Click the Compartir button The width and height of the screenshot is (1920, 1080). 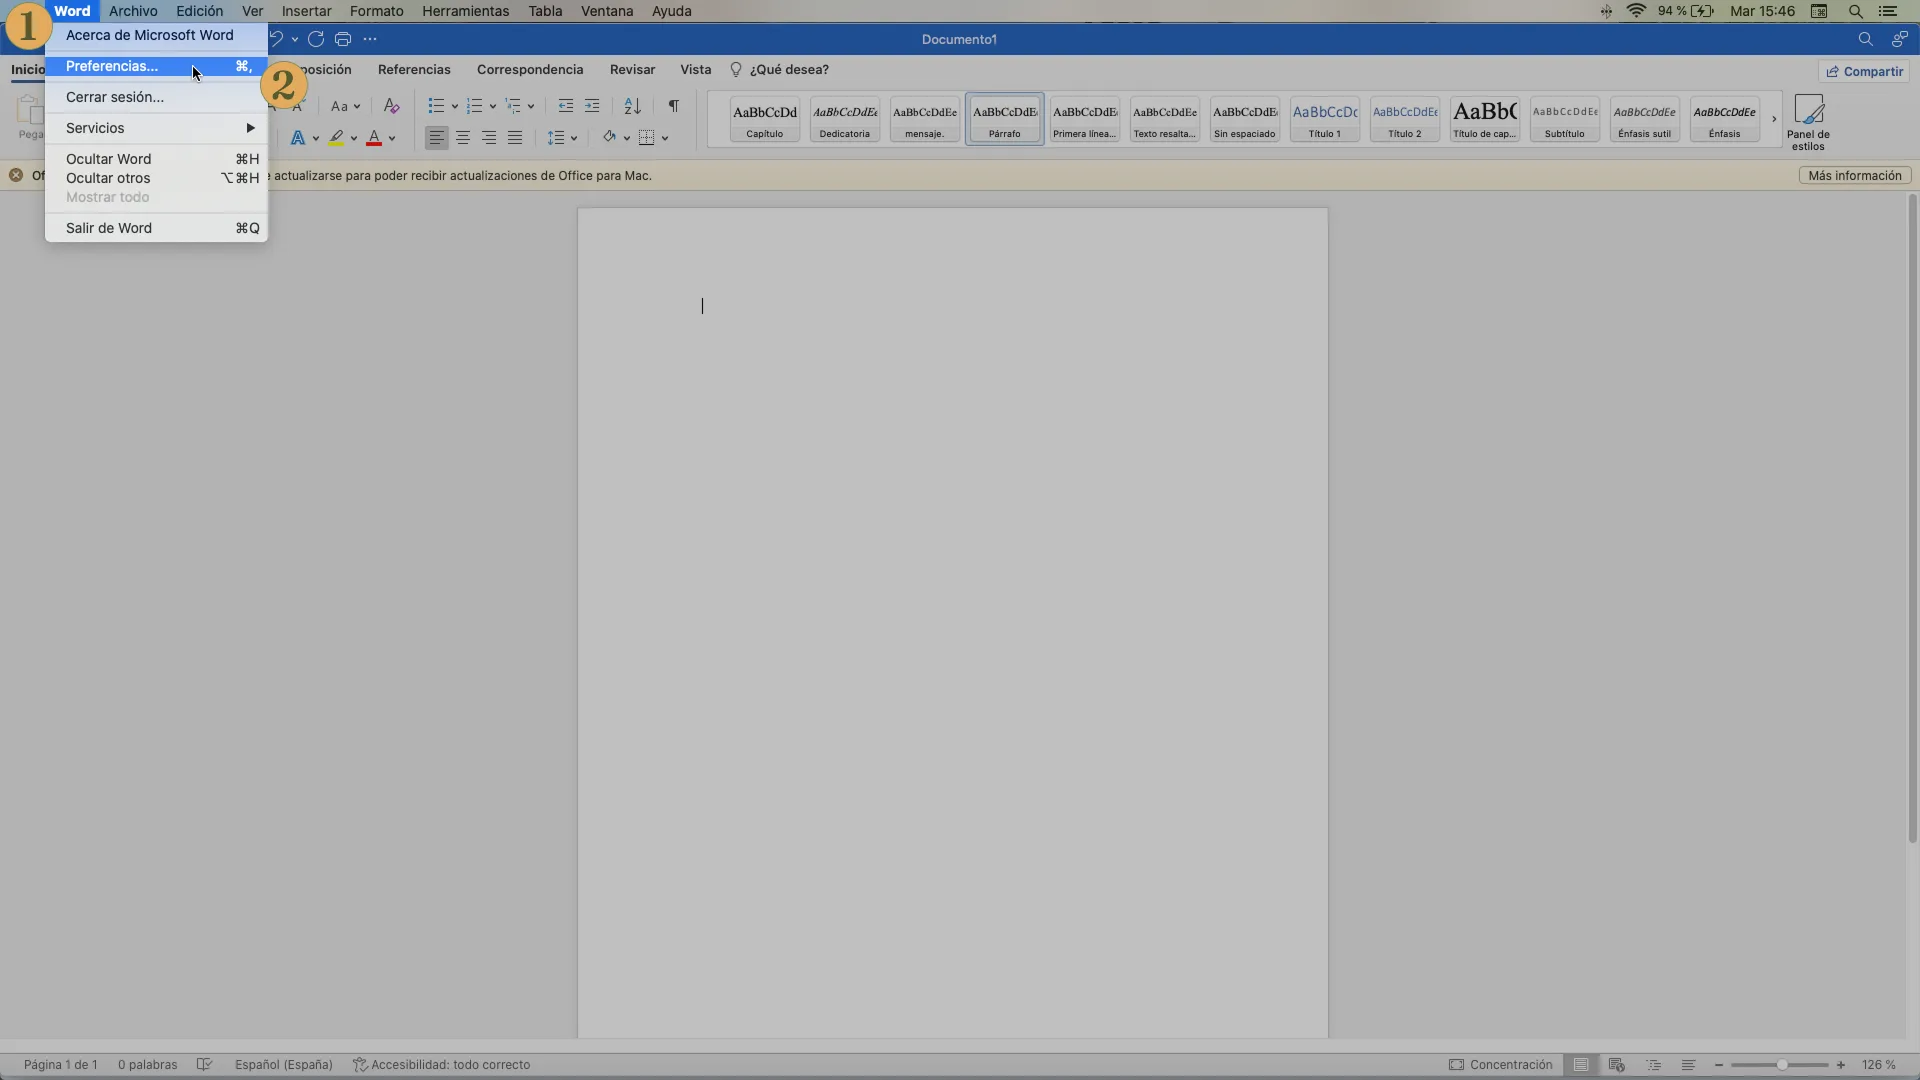(1864, 71)
